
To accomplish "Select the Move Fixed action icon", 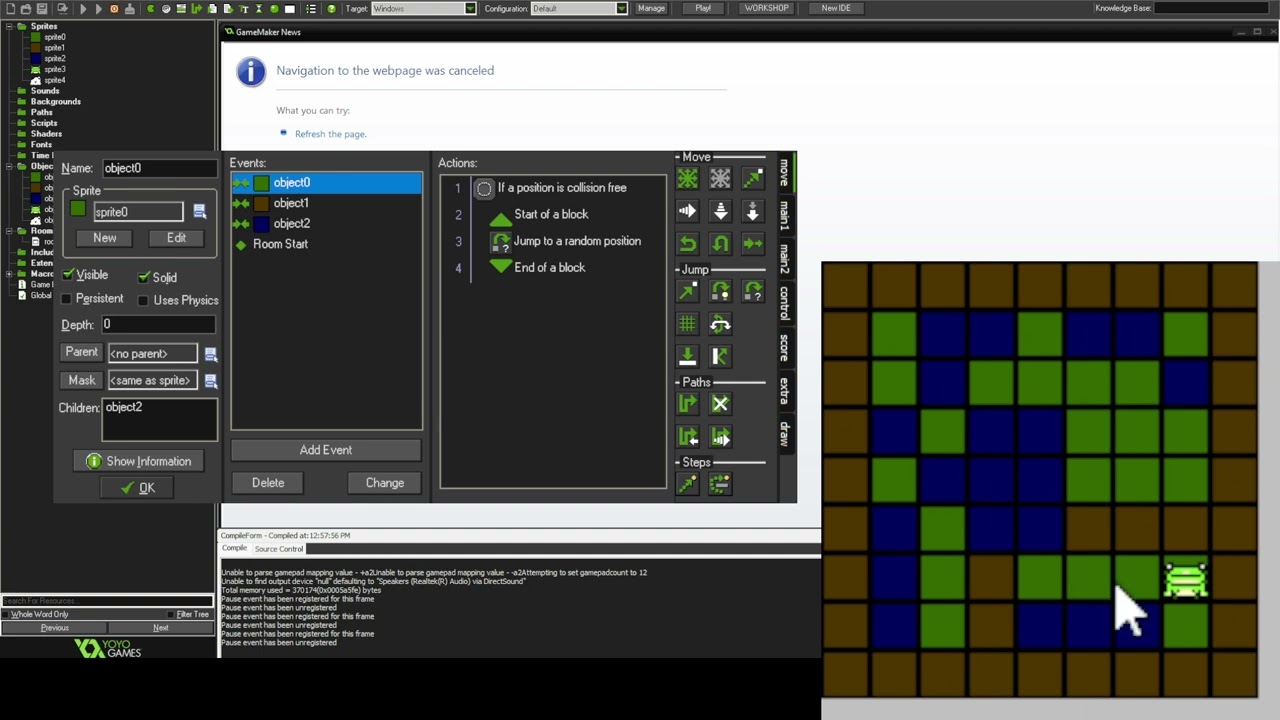I will click(x=687, y=179).
